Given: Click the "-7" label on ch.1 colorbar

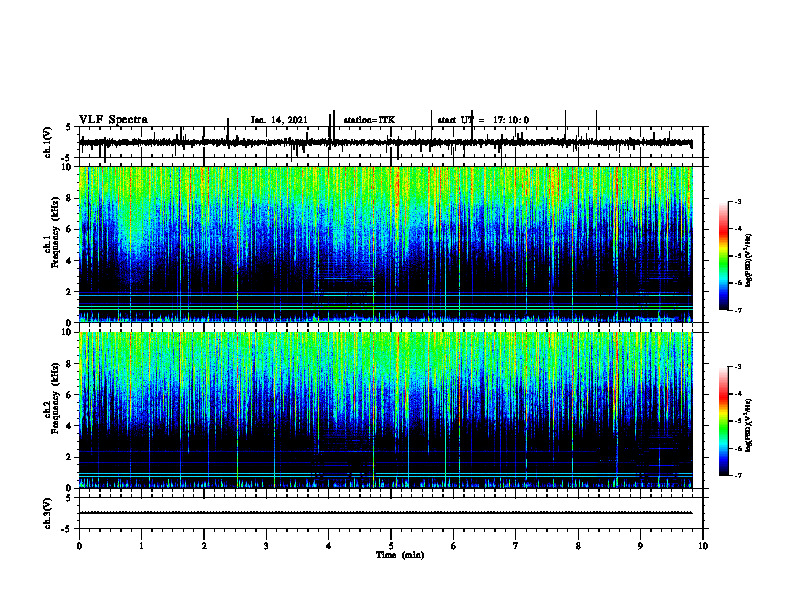Looking at the screenshot, I should point(738,310).
